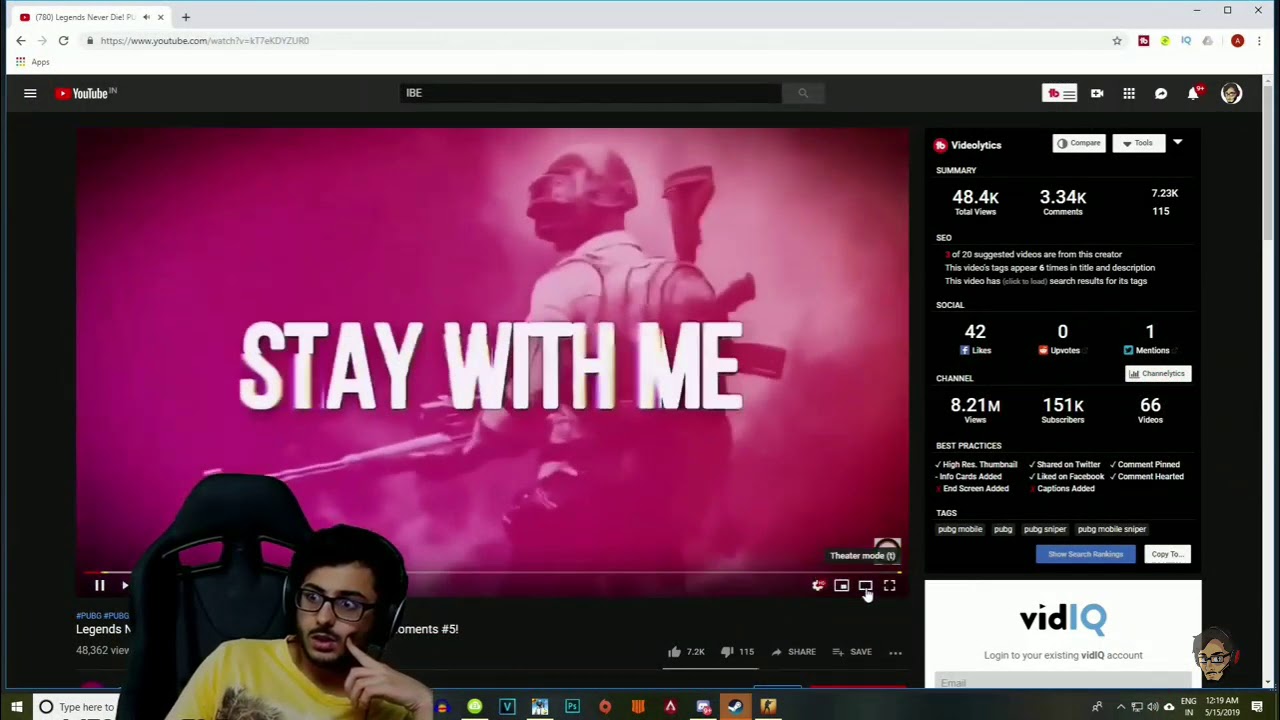
Task: Open the YouTube account avatar menu
Action: [x=1231, y=93]
